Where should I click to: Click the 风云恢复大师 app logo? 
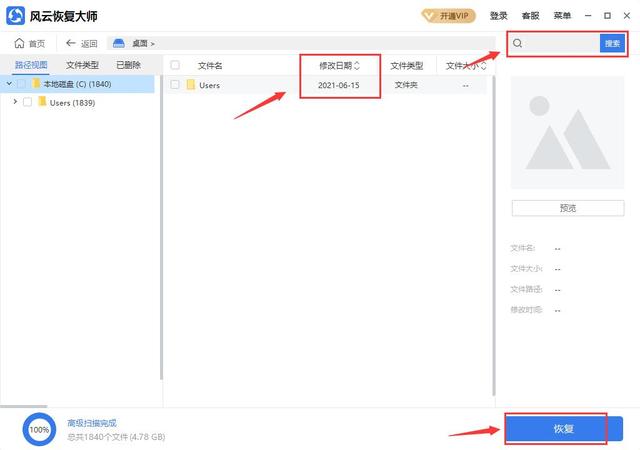click(16, 16)
